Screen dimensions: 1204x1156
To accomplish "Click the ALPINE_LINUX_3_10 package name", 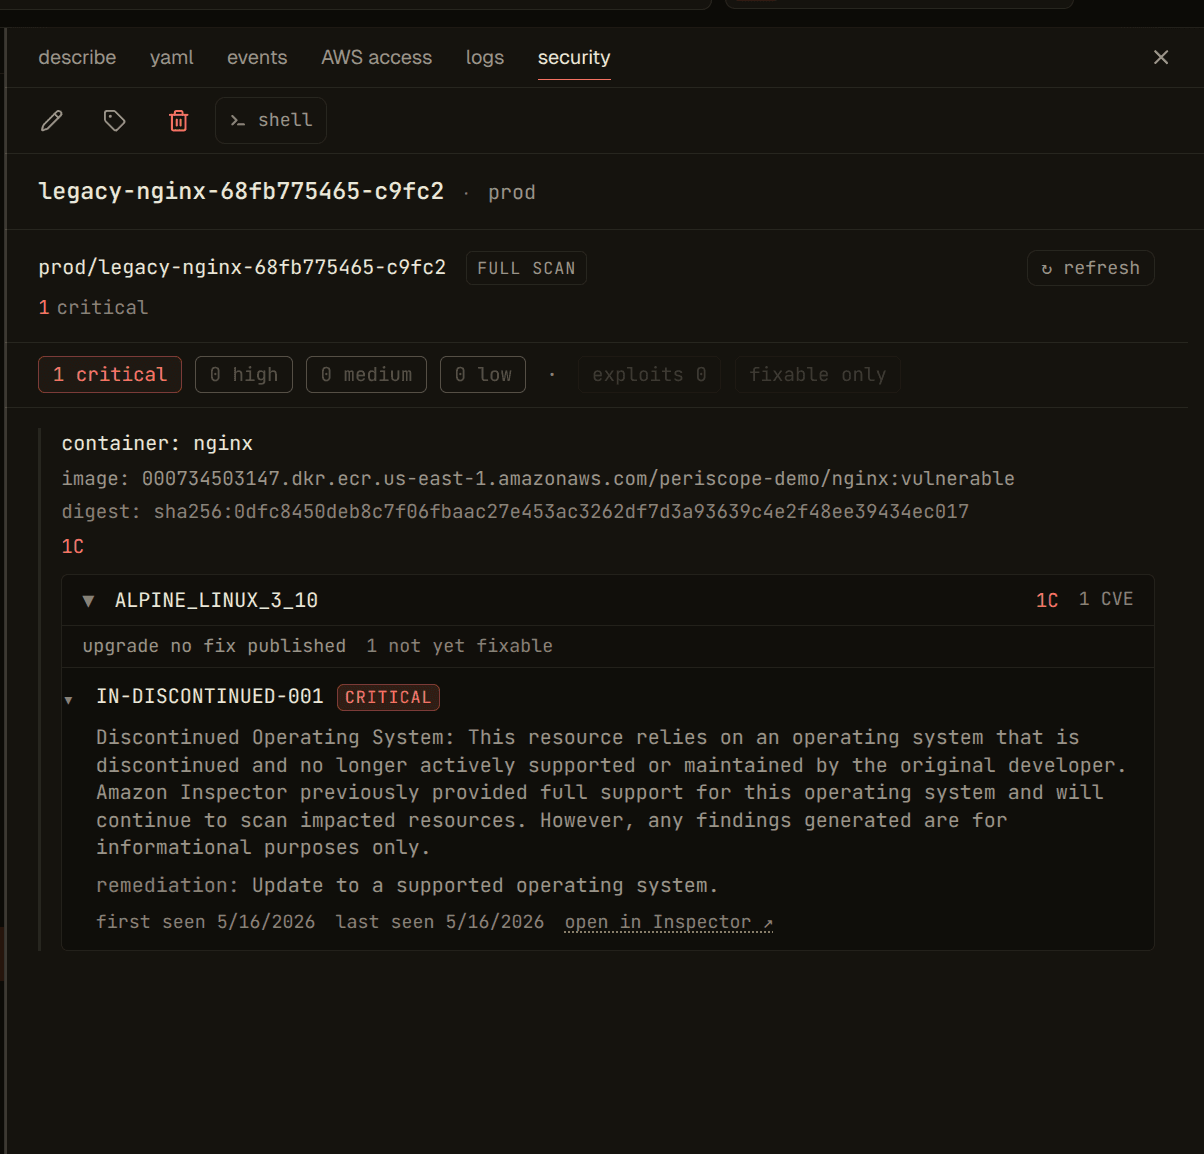I will (x=216, y=600).
